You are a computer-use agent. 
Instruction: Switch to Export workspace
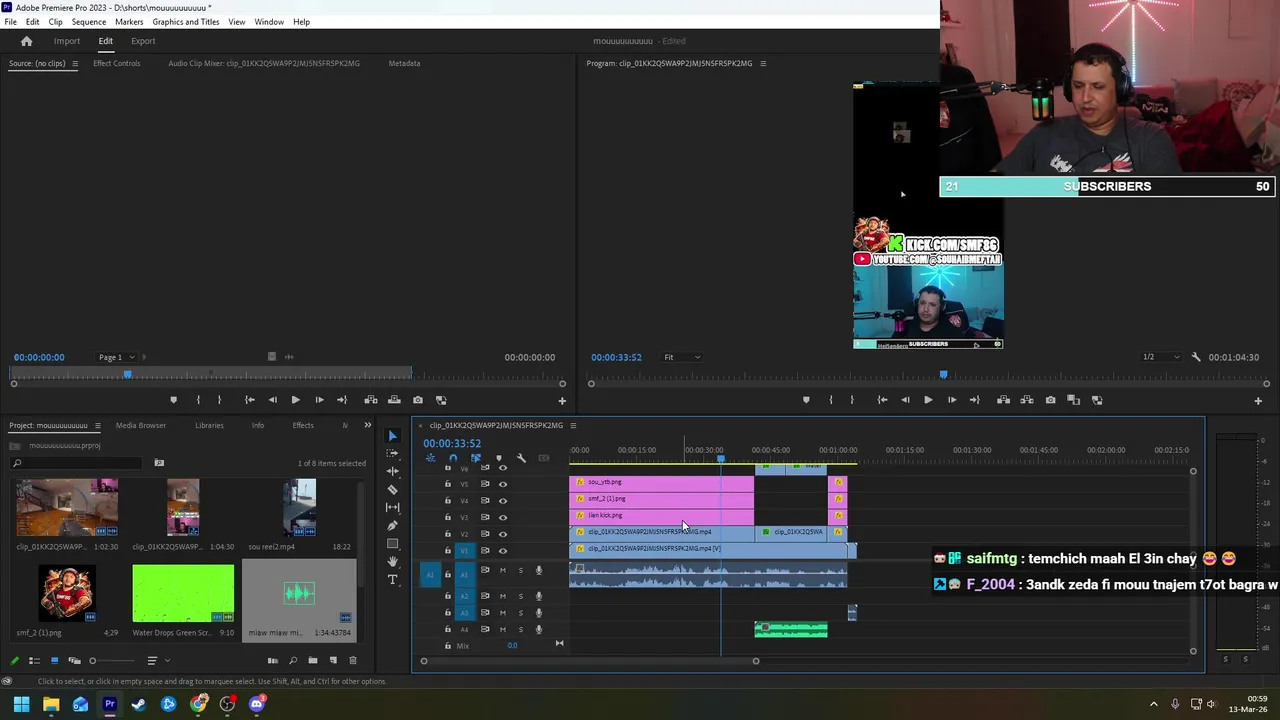[x=143, y=41]
